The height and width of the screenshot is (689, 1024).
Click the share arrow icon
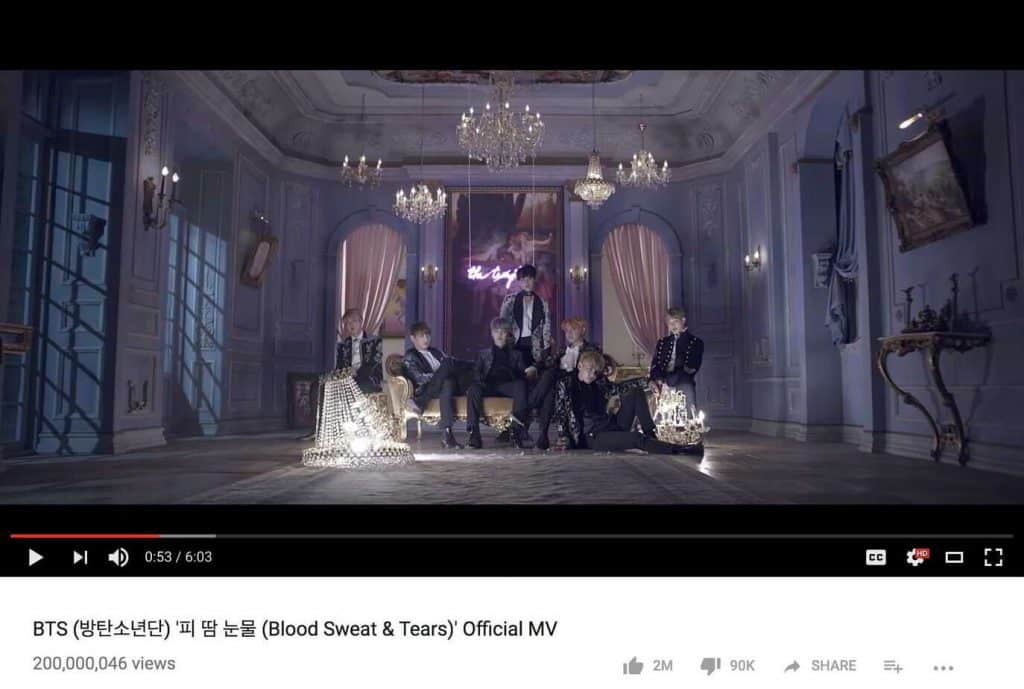[792, 665]
